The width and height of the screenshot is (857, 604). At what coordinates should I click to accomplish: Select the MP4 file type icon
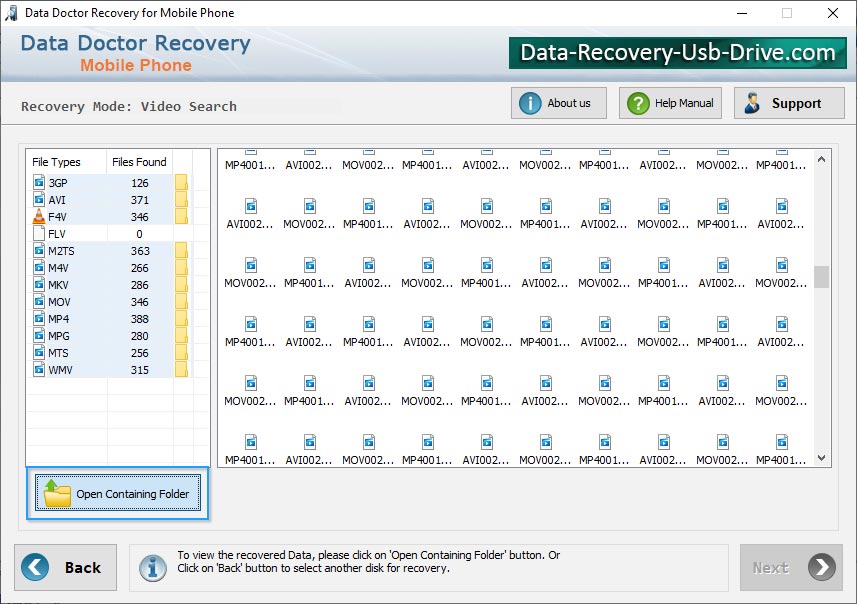[x=39, y=318]
